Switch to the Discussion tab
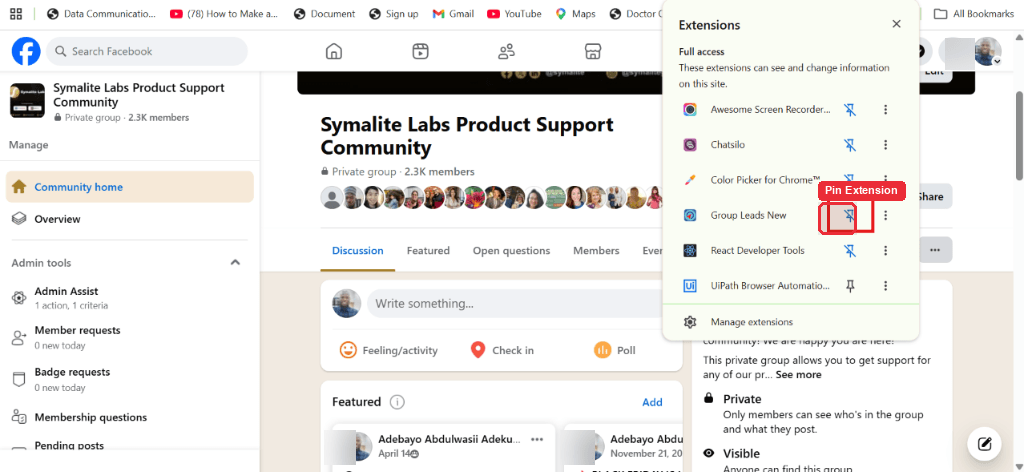Screen dimensions: 1024x472 [x=358, y=251]
